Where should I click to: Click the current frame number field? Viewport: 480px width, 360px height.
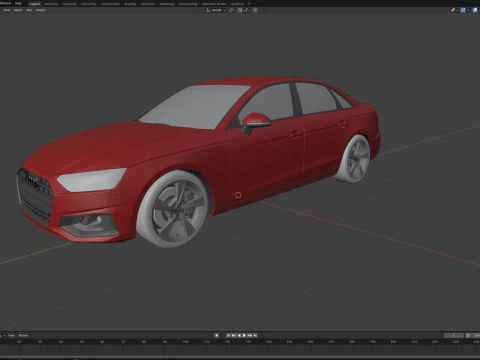(x=454, y=335)
